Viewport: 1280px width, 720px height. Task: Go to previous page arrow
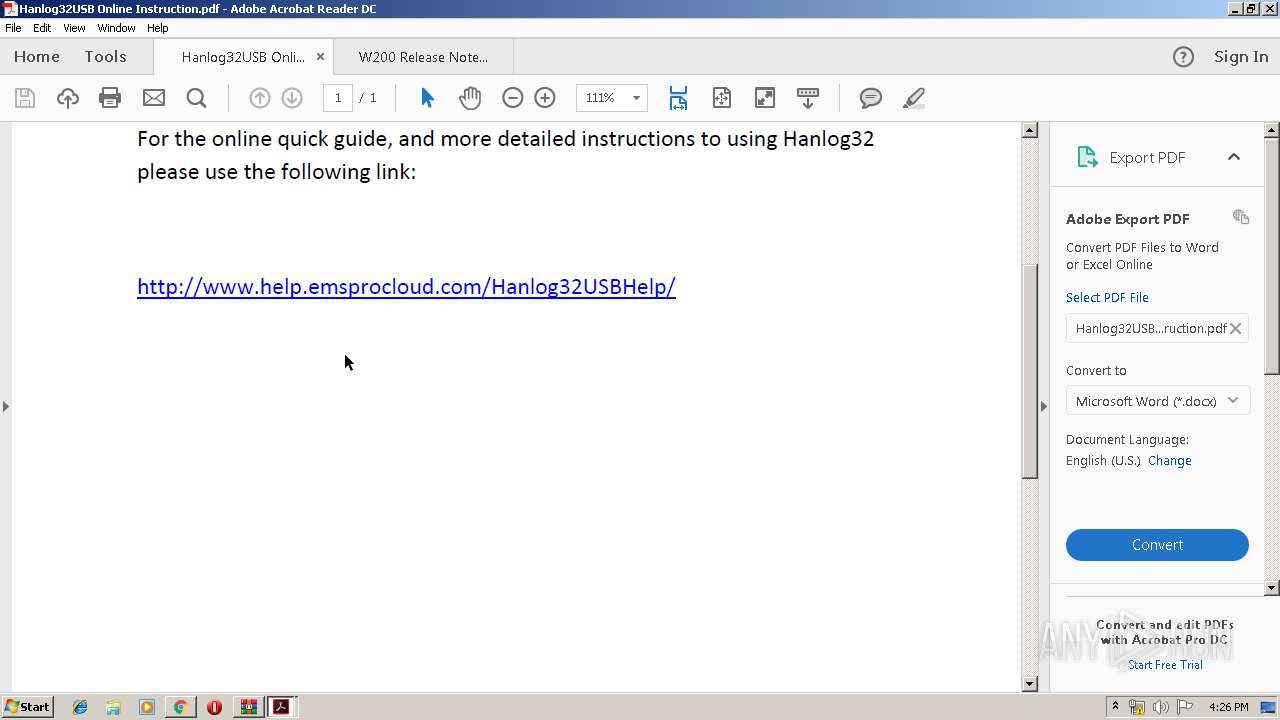pyautogui.click(x=260, y=98)
